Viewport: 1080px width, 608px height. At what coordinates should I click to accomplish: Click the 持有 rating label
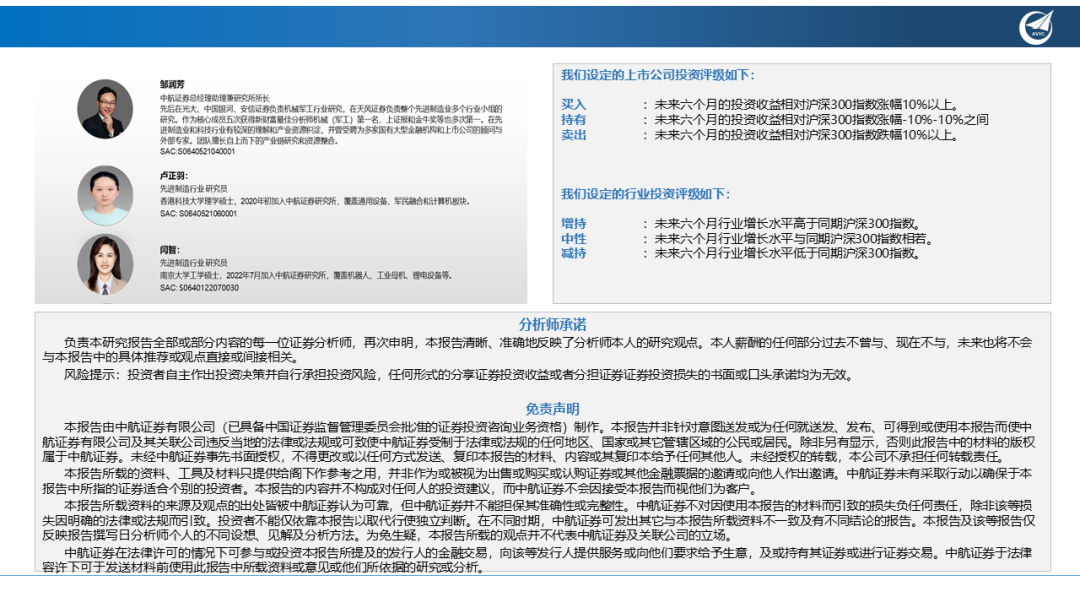coord(573,120)
